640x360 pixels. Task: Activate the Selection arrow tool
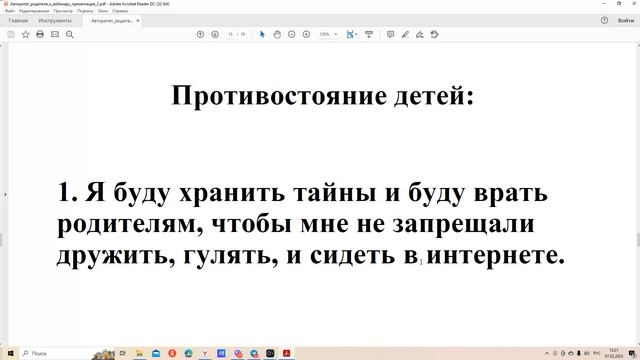click(x=262, y=35)
